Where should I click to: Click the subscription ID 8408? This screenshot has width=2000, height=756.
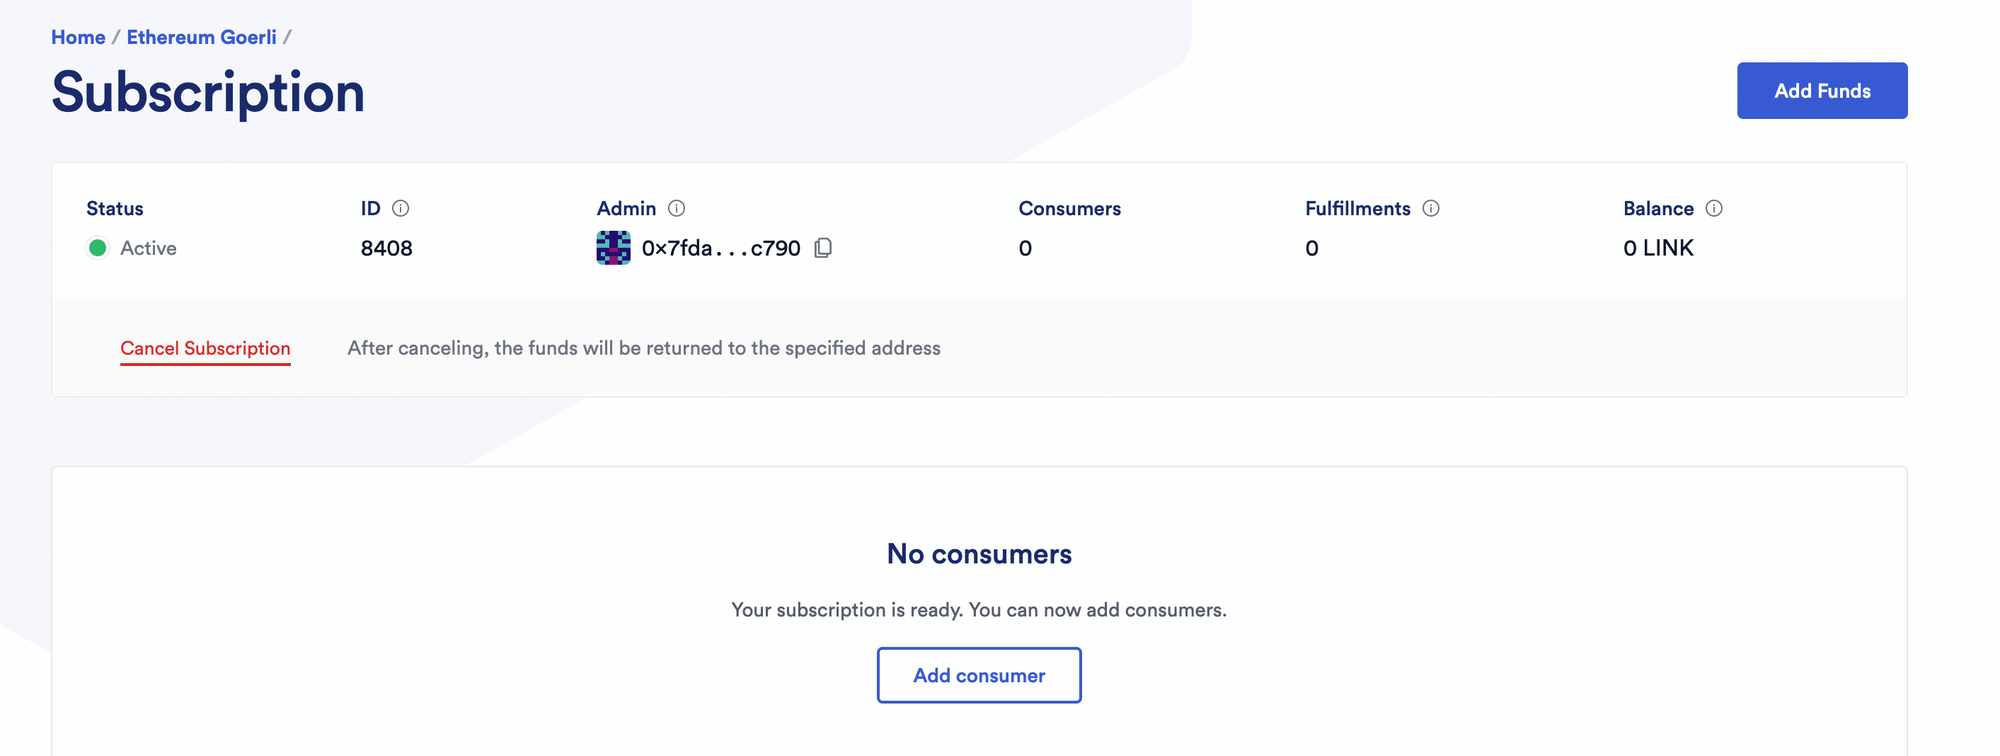388,248
